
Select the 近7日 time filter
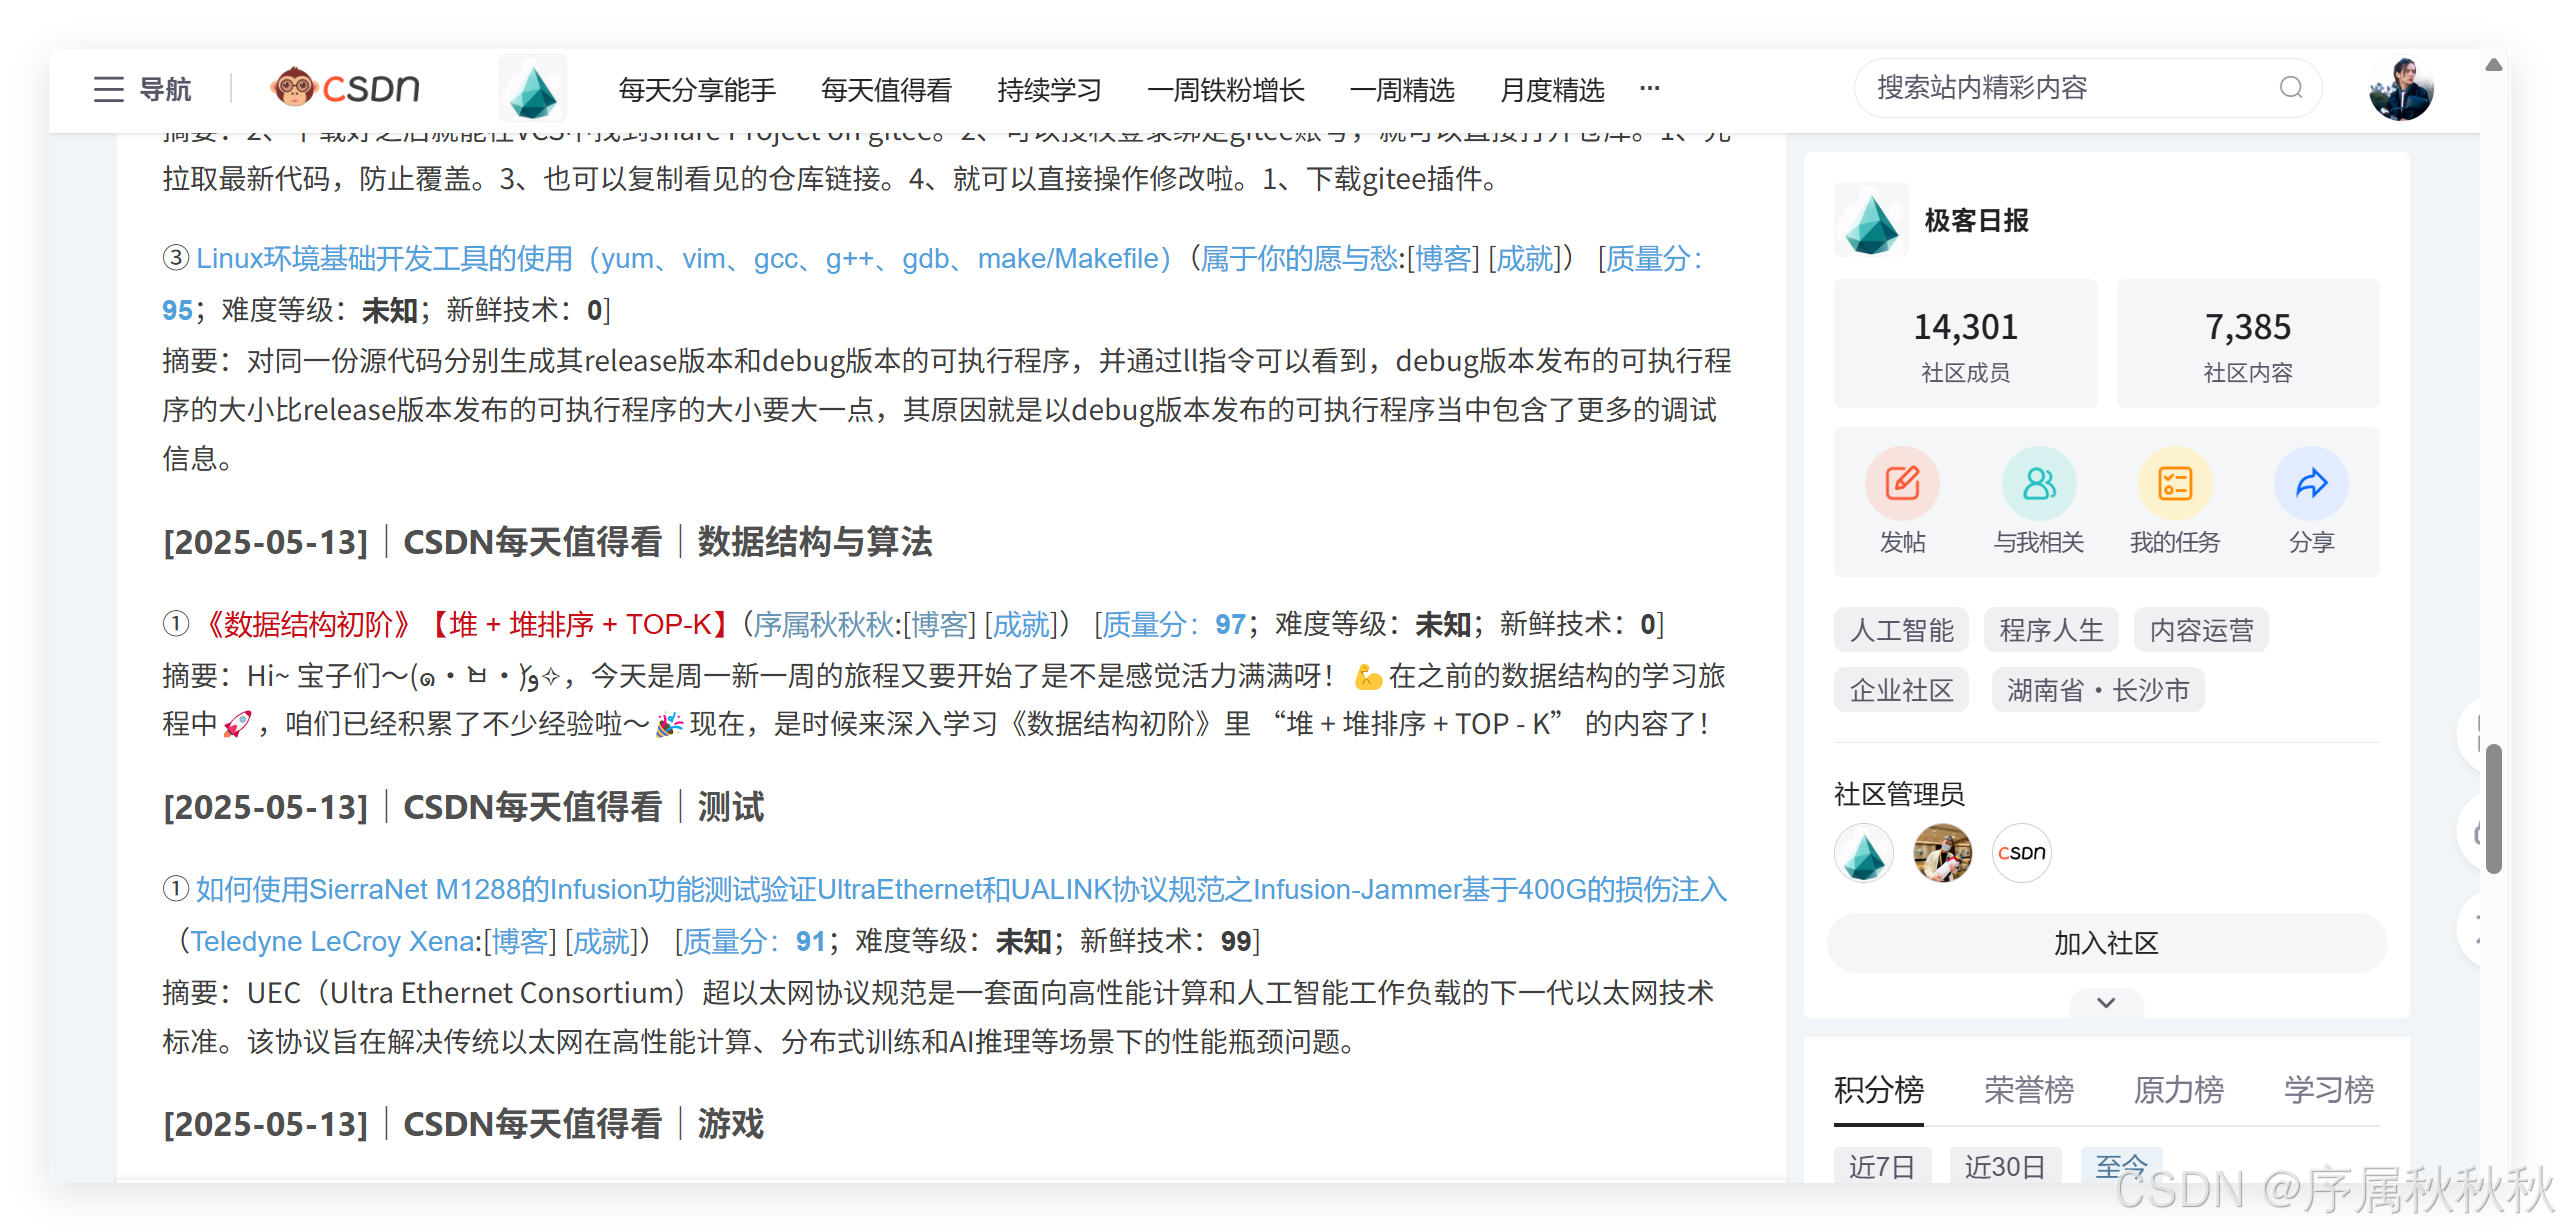(x=1881, y=1166)
